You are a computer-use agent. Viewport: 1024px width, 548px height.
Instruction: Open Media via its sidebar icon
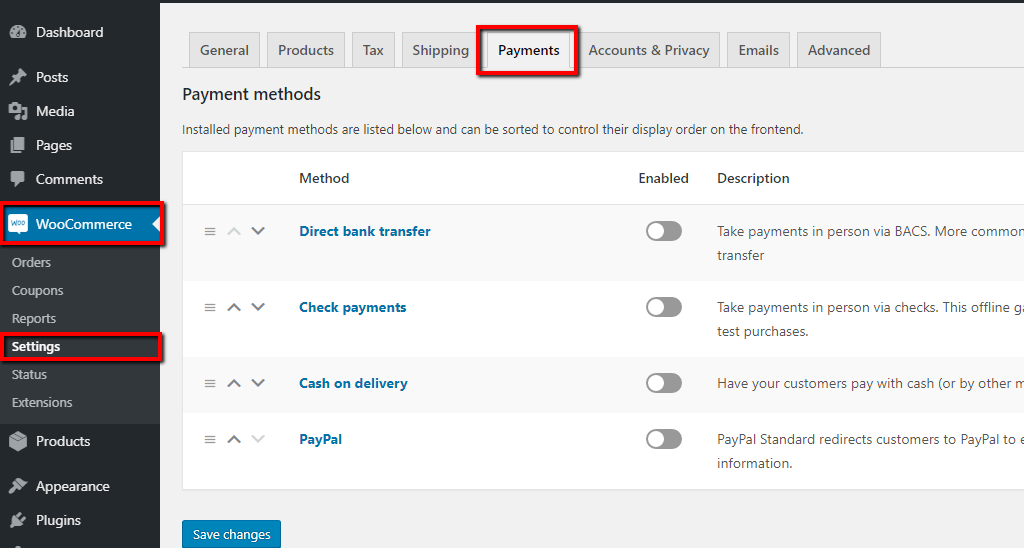[18, 111]
